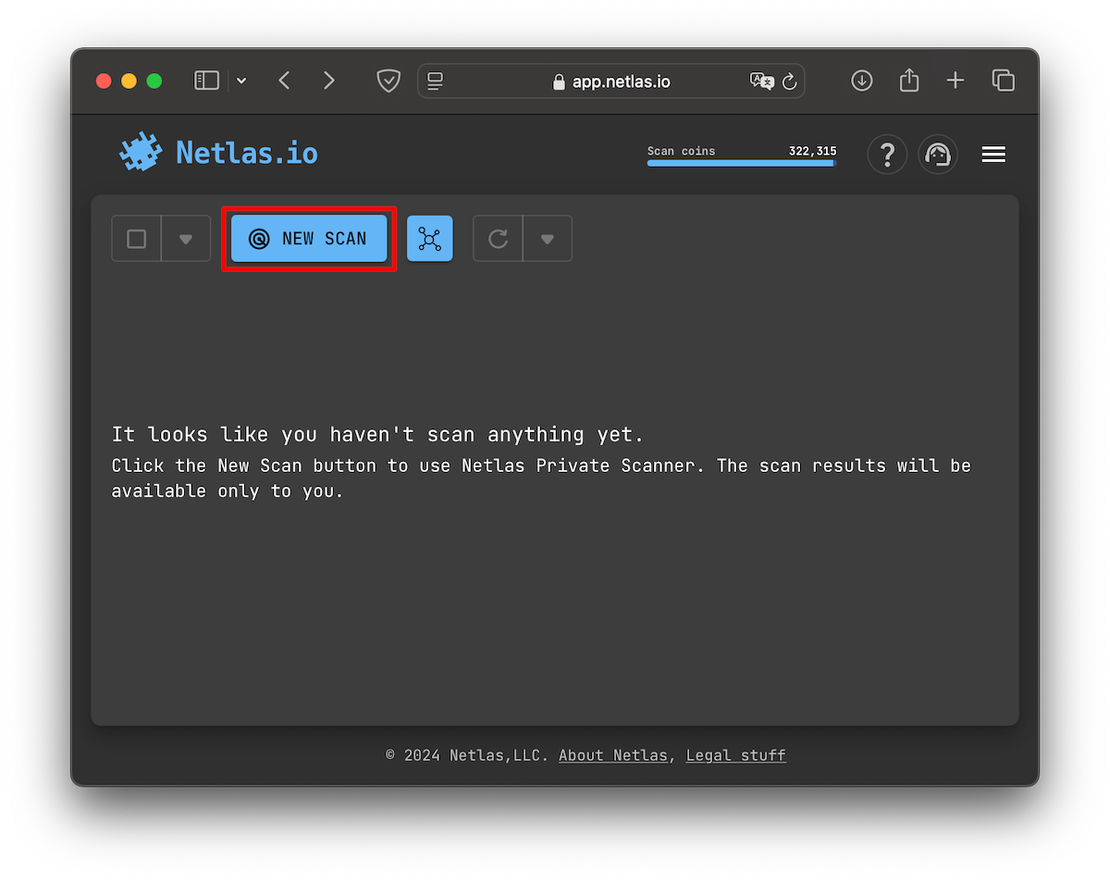The height and width of the screenshot is (880, 1110).
Task: Open the help question mark icon
Action: 886,155
